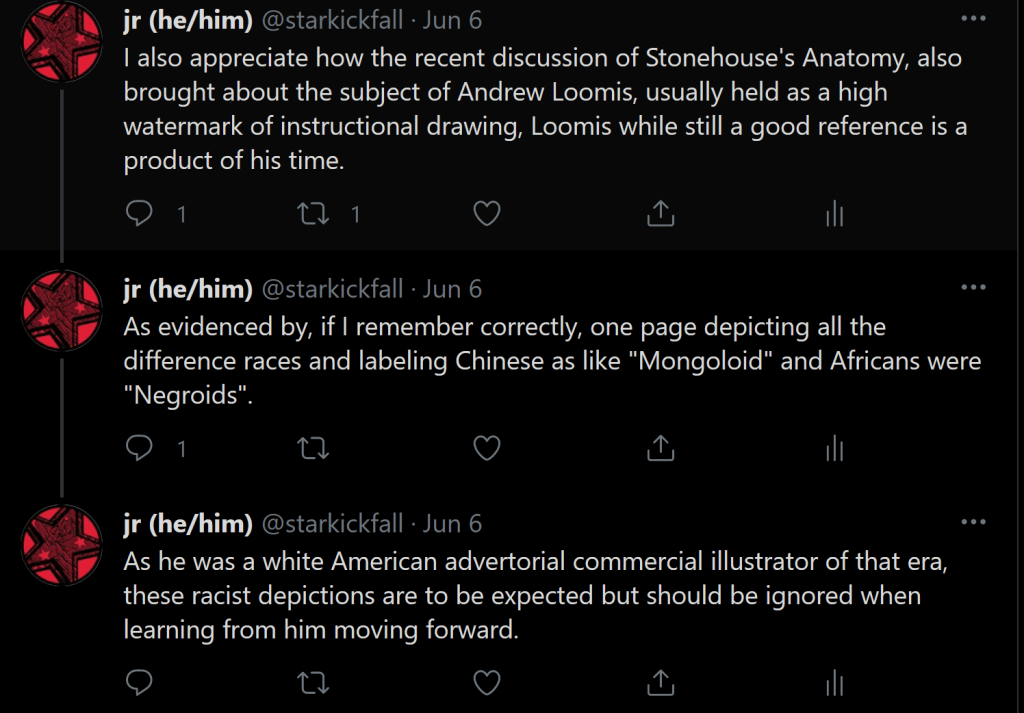Open the Jun 6 timestamp of the last tweet

pyautogui.click(x=452, y=523)
